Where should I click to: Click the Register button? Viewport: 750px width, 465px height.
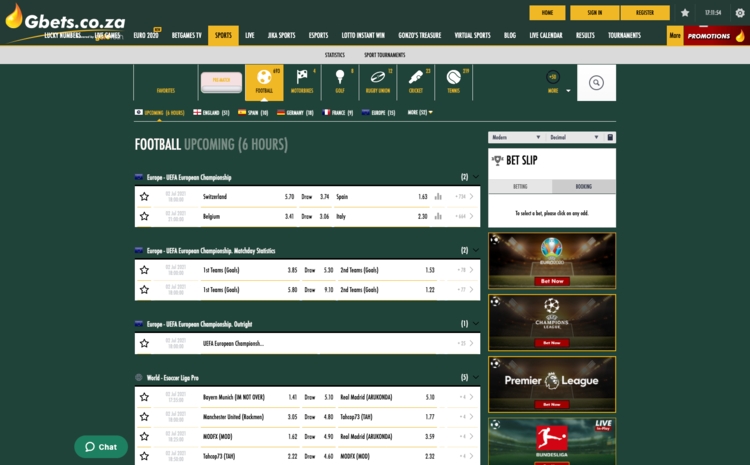(x=645, y=13)
